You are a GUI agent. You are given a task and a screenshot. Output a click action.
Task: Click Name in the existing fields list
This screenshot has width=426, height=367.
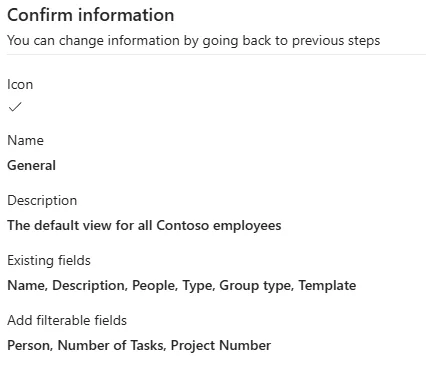pyautogui.click(x=27, y=286)
